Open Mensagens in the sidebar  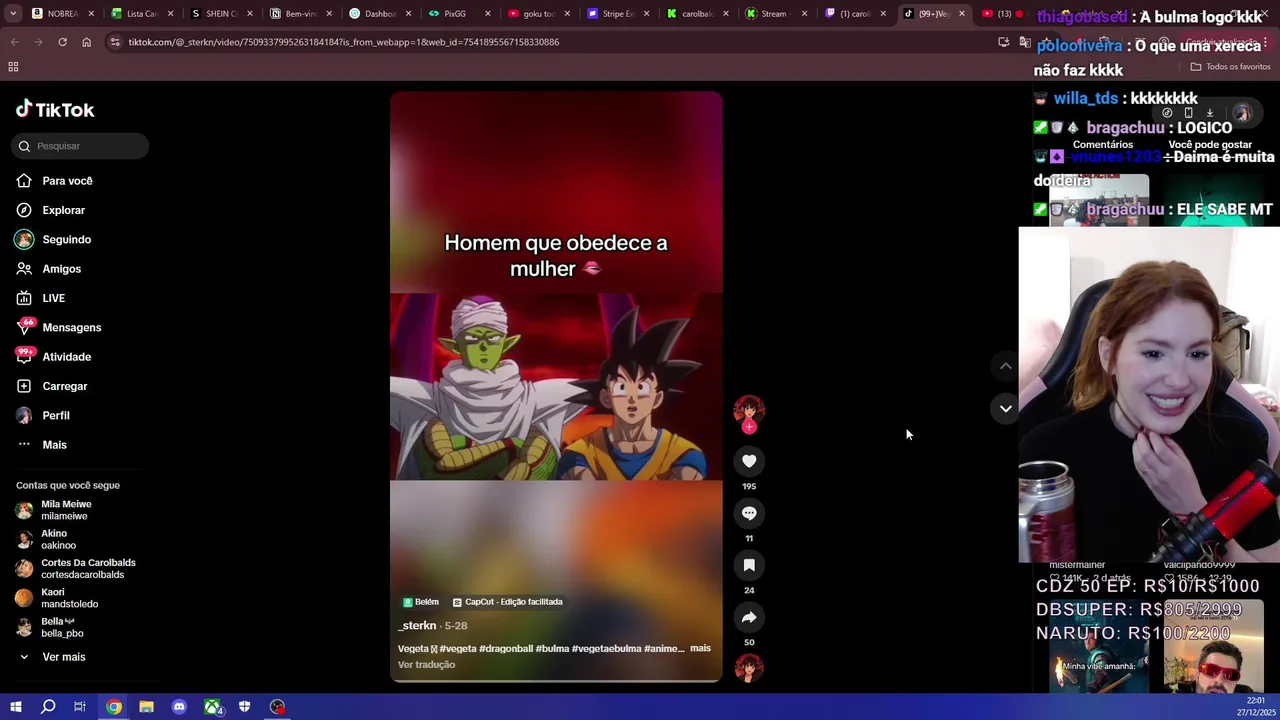pyautogui.click(x=71, y=327)
